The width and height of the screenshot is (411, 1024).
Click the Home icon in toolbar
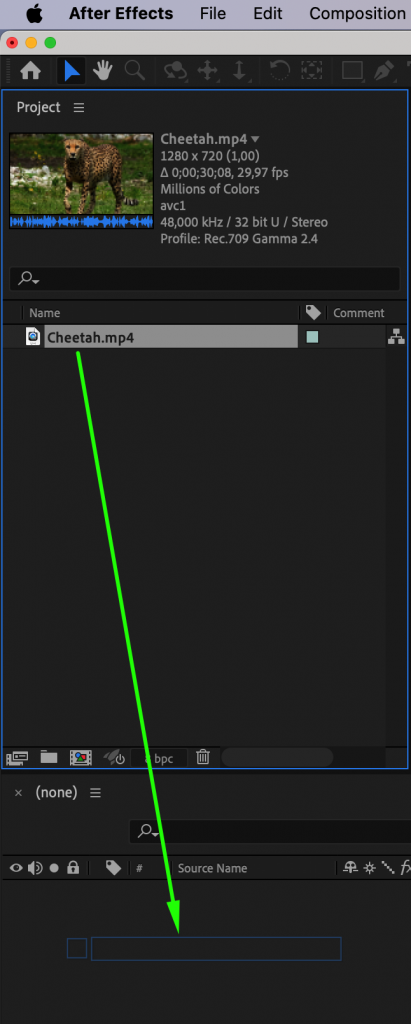pos(30,71)
